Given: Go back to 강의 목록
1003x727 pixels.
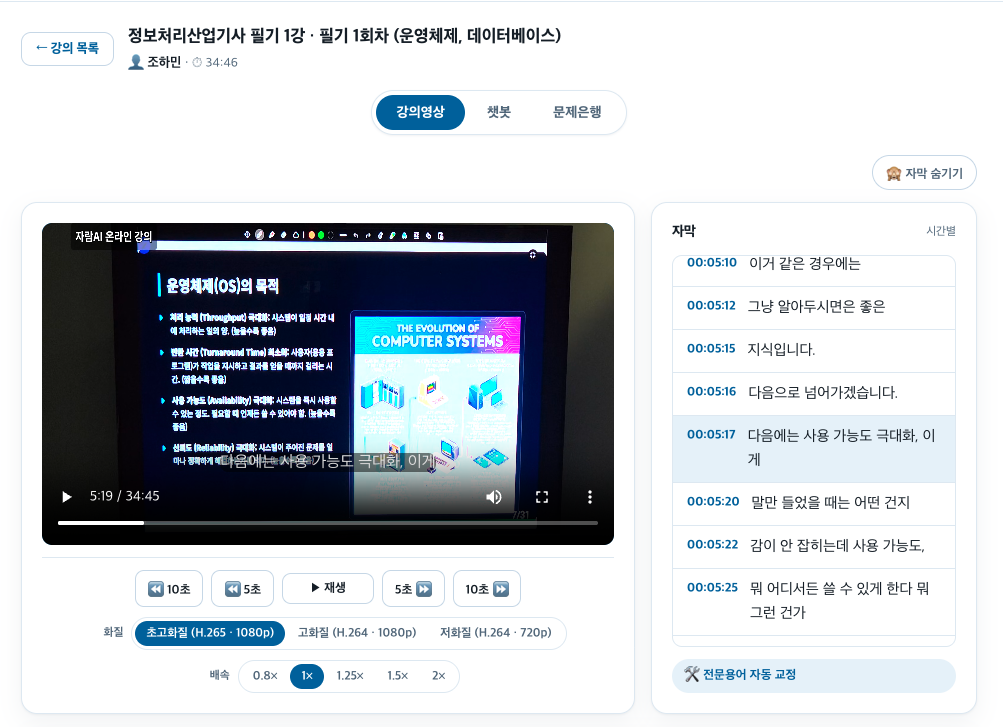Looking at the screenshot, I should [67, 49].
